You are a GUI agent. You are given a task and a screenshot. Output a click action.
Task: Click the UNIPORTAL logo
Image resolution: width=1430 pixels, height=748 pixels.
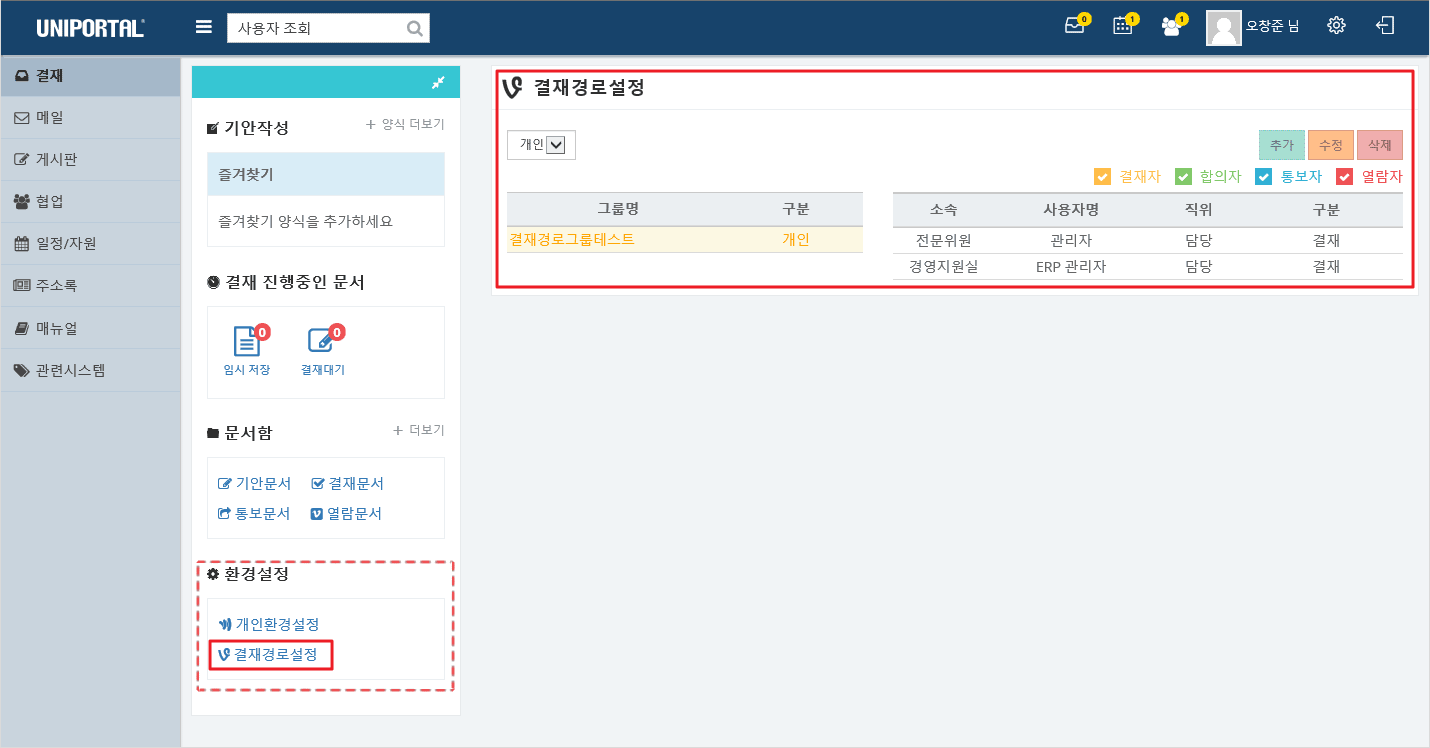click(90, 28)
